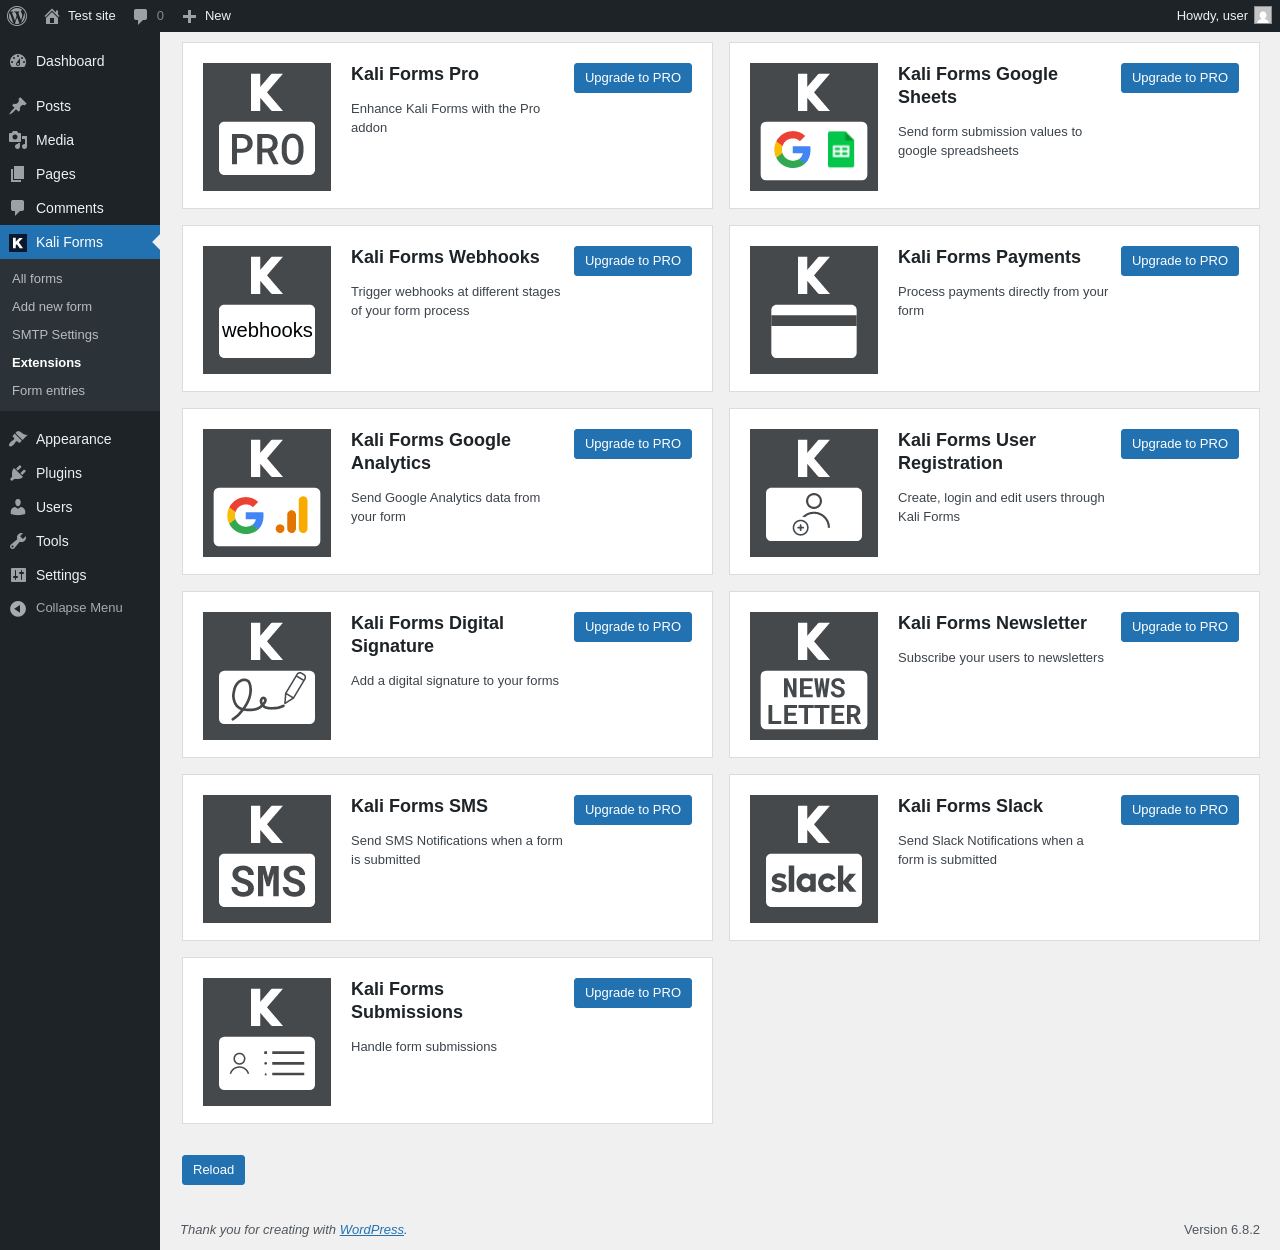
Task: Click the Version 6.8.2 footer text
Action: [x=1222, y=1230]
